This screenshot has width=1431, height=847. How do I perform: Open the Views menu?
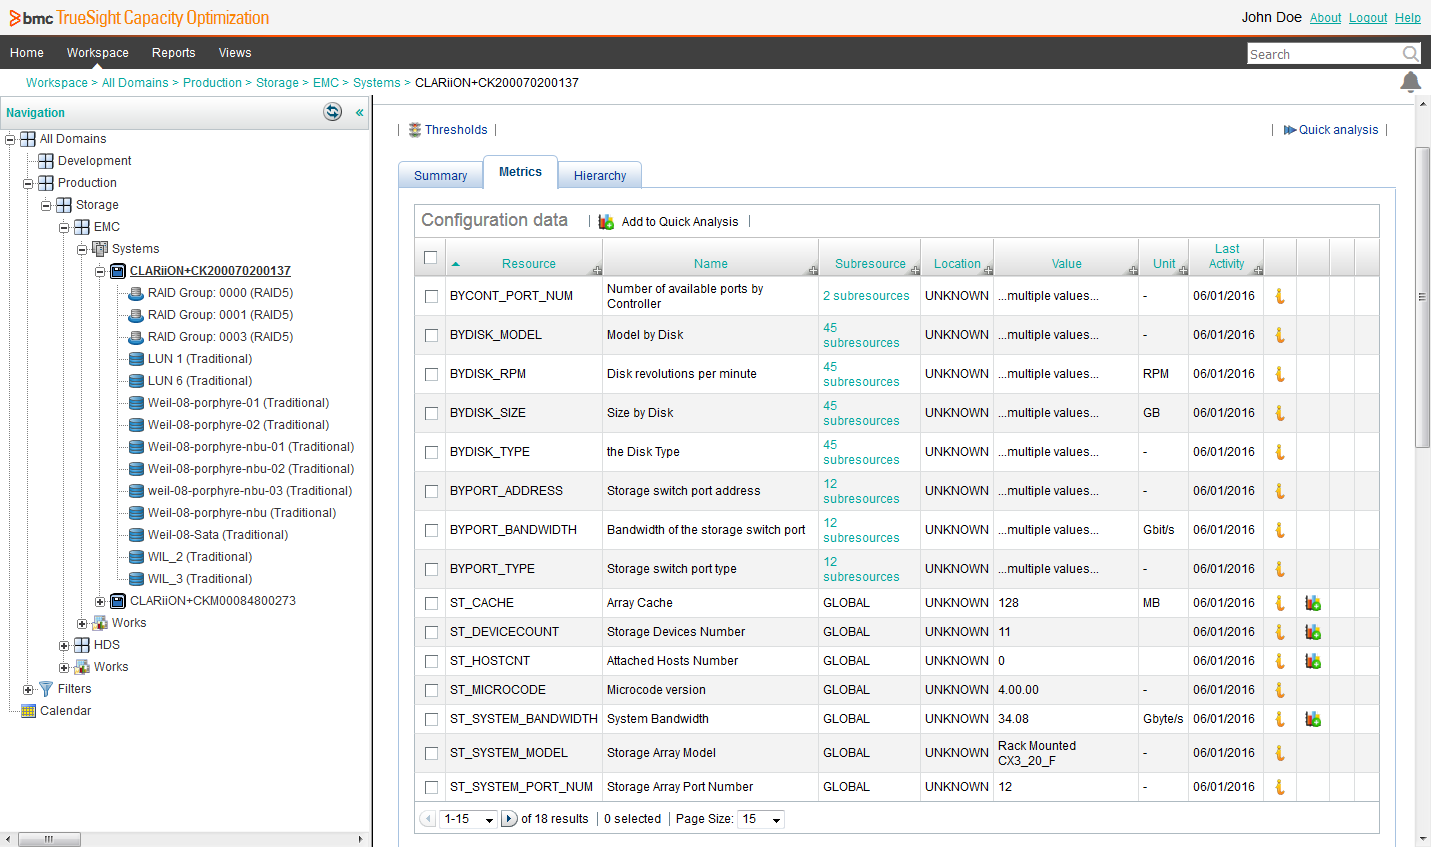point(235,53)
